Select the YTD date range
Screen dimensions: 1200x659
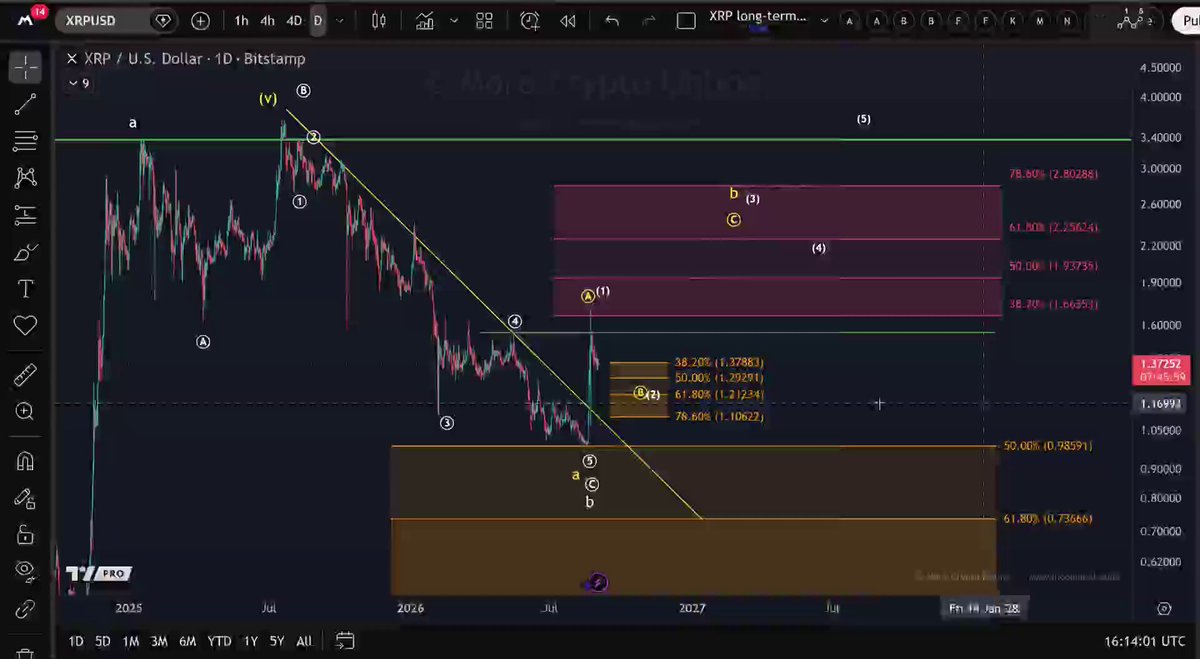tap(219, 641)
